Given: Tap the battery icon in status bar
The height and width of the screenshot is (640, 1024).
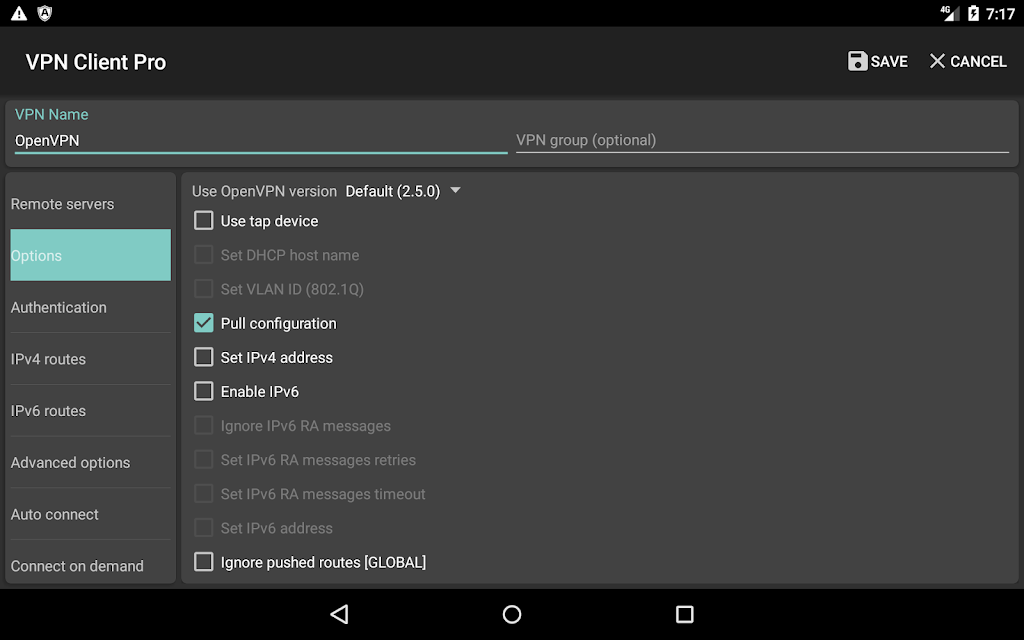Looking at the screenshot, I should point(974,14).
